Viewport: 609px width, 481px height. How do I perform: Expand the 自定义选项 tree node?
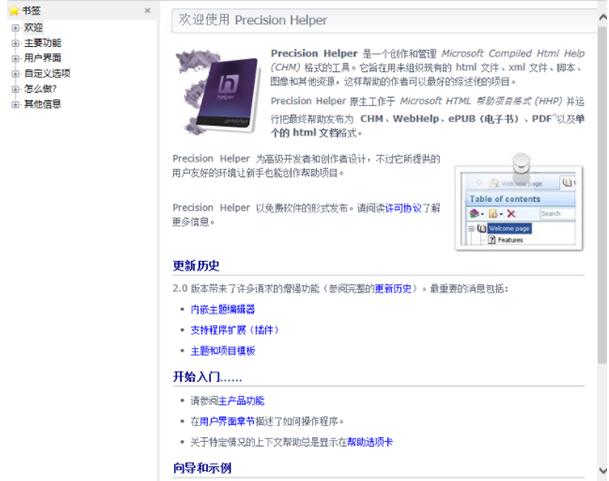point(15,73)
